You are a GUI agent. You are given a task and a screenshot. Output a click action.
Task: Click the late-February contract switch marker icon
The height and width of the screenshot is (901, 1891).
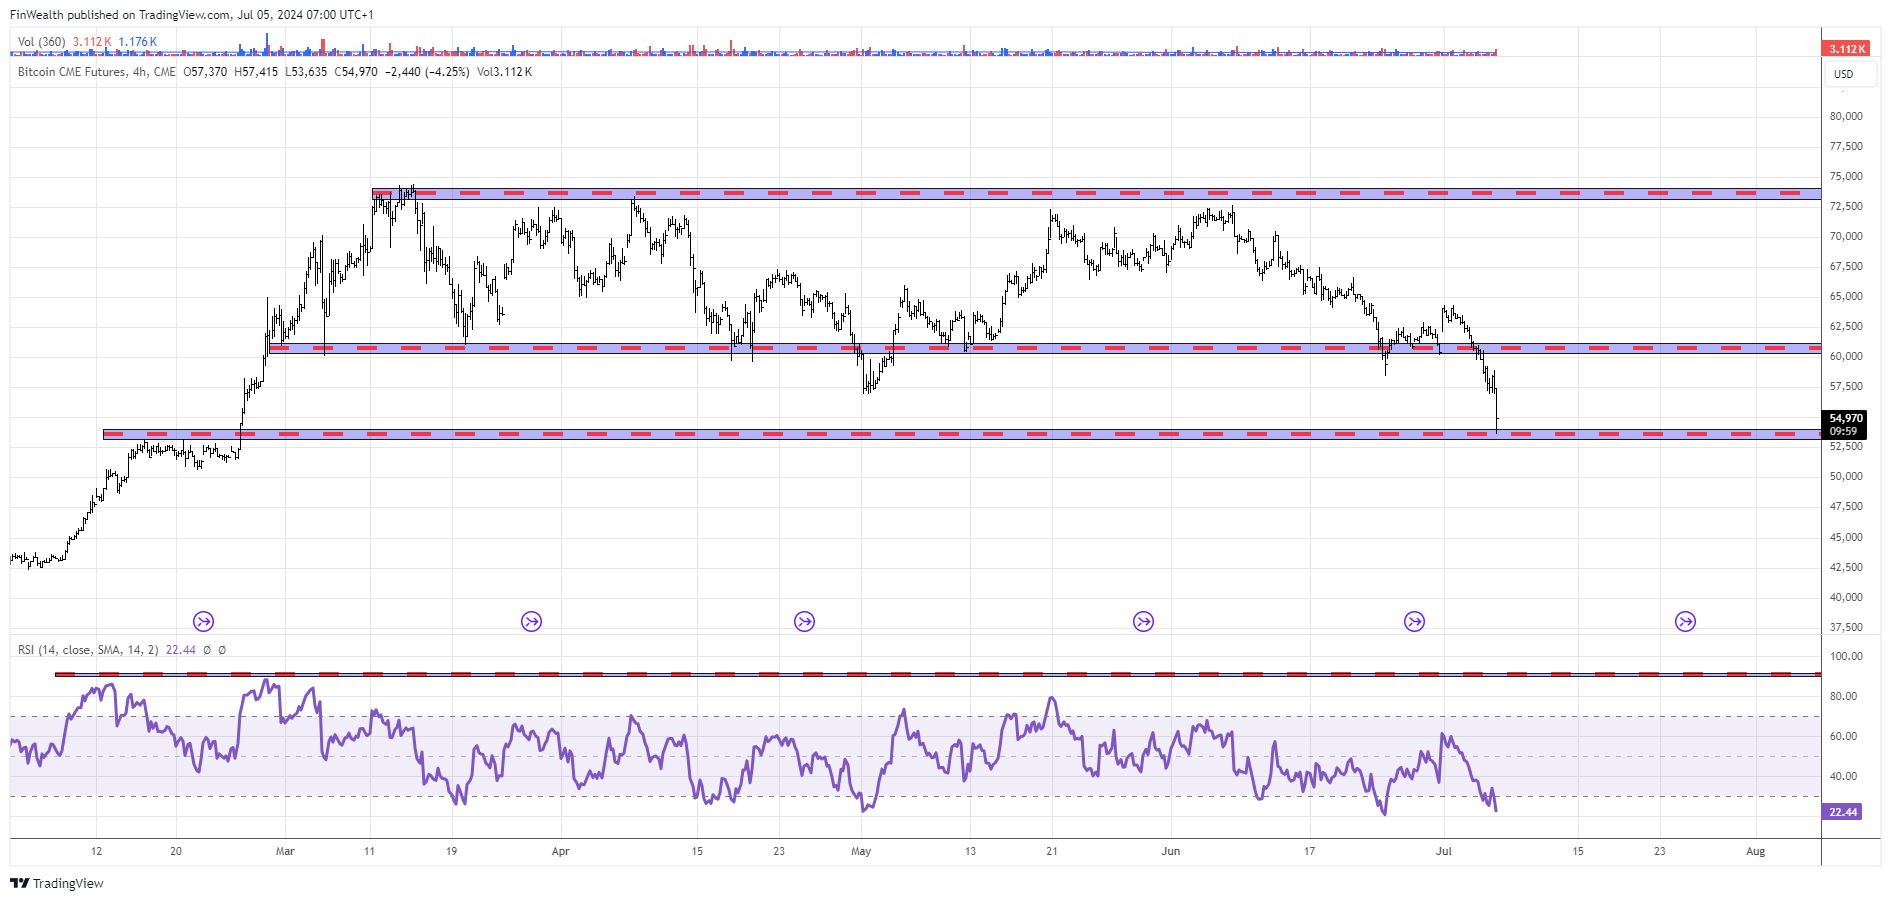pos(203,622)
